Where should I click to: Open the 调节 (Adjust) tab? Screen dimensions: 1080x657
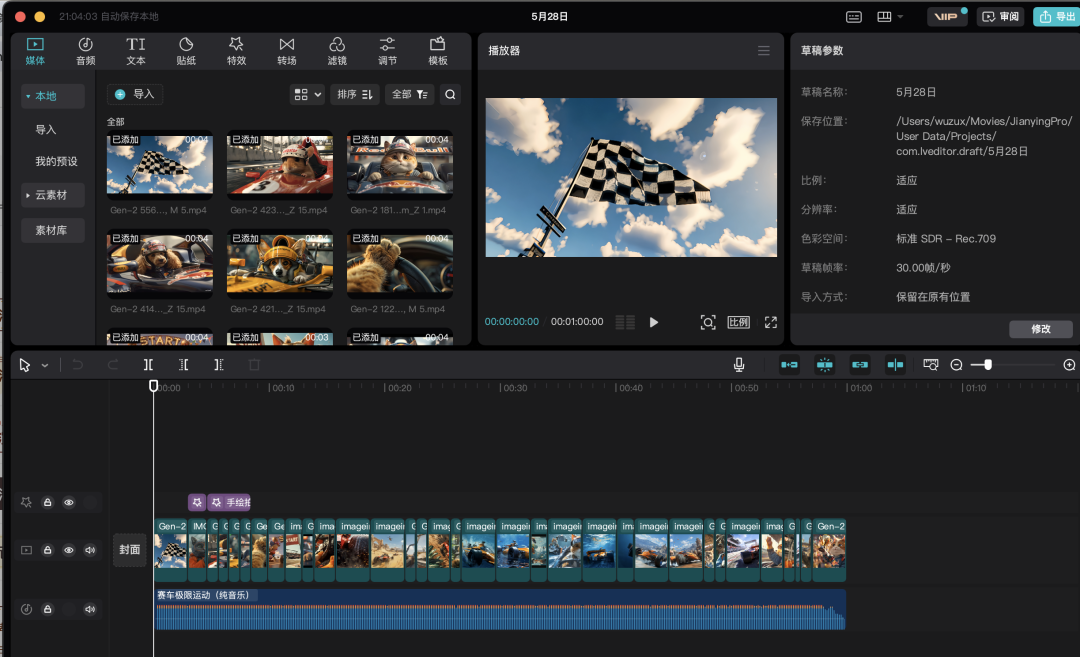pos(387,51)
